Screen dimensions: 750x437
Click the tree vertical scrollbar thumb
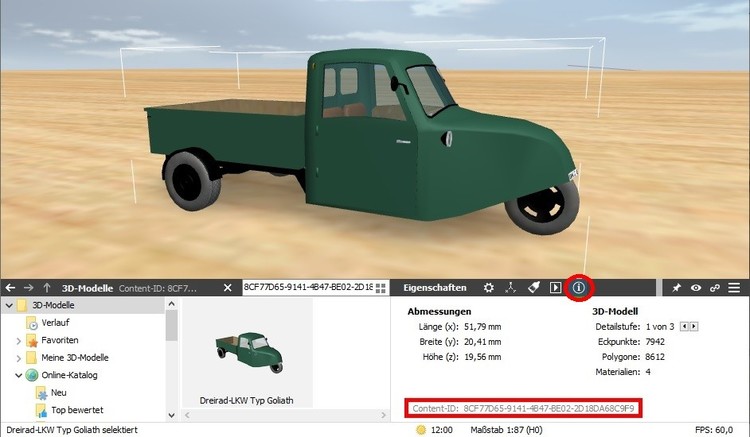[x=171, y=325]
